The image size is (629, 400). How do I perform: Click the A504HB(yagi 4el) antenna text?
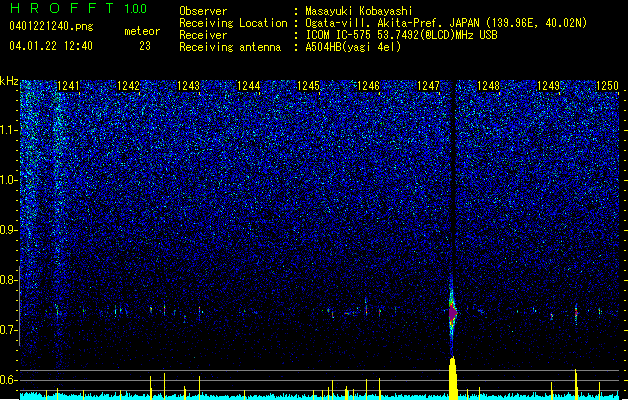[353, 47]
